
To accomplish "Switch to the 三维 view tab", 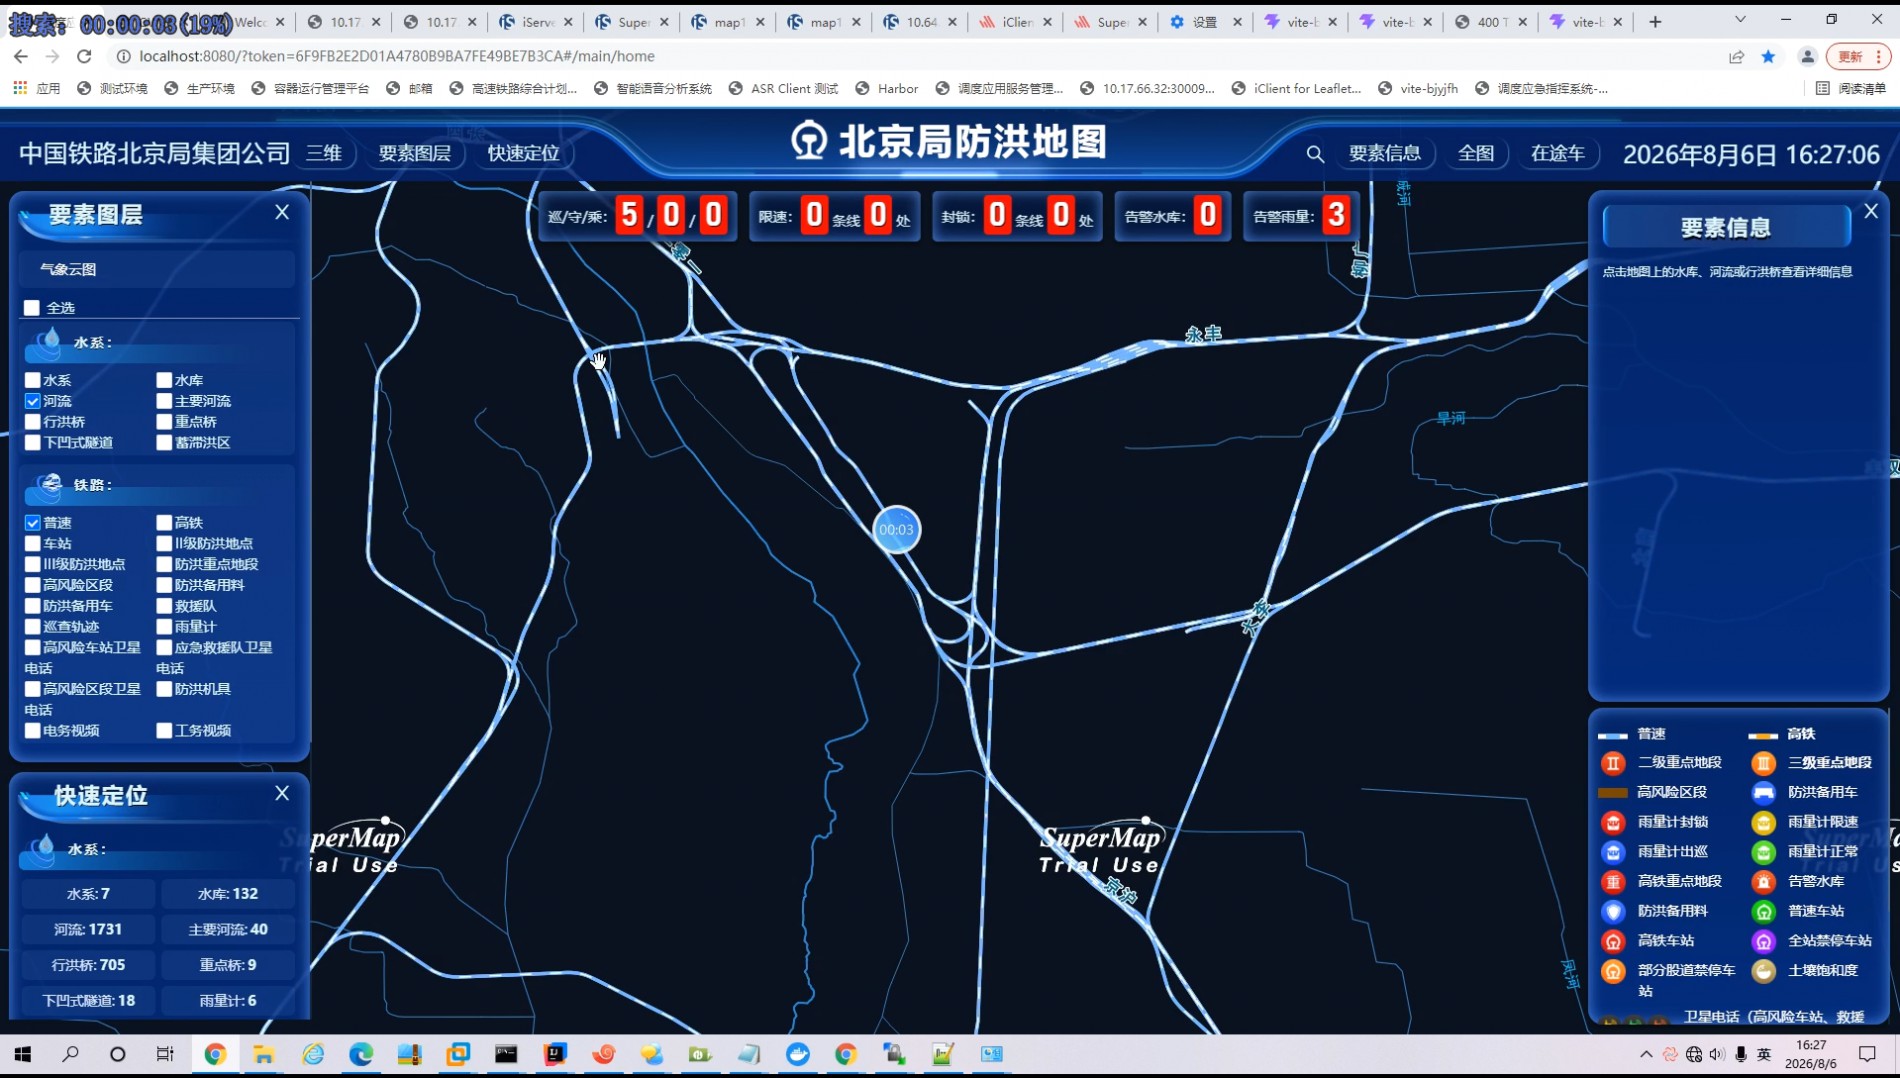I will coord(324,153).
